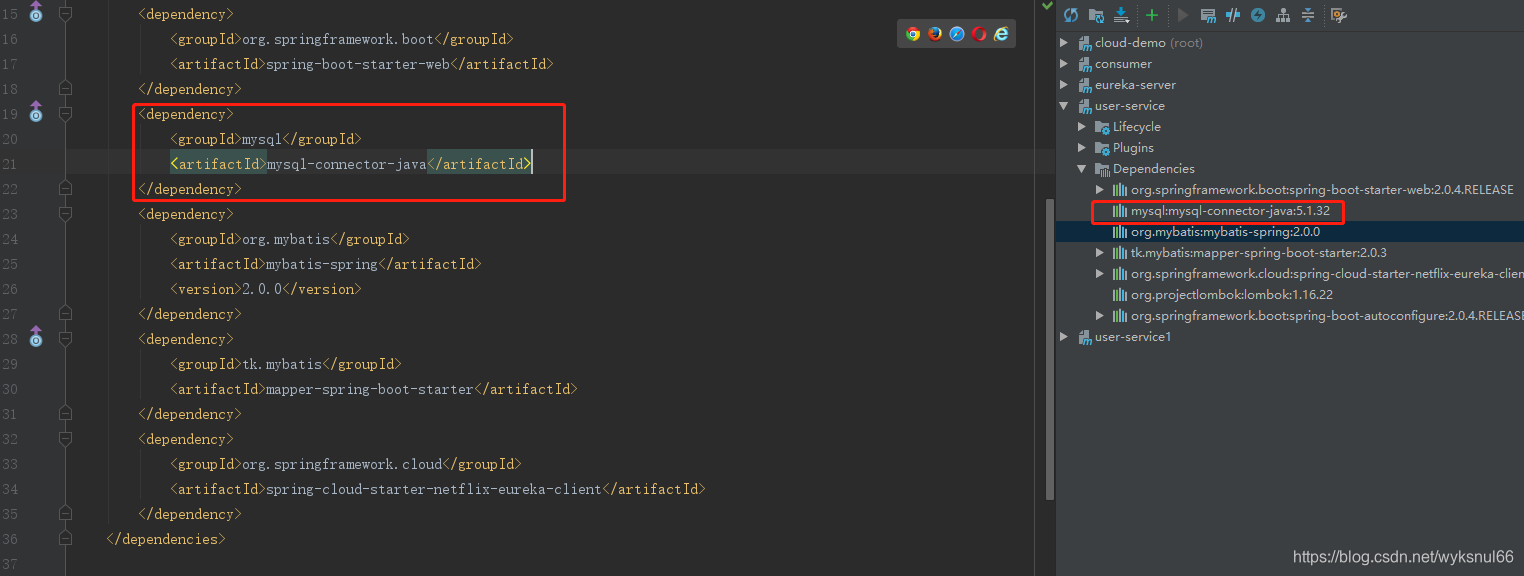Open page in Firefox browser icon

click(935, 34)
